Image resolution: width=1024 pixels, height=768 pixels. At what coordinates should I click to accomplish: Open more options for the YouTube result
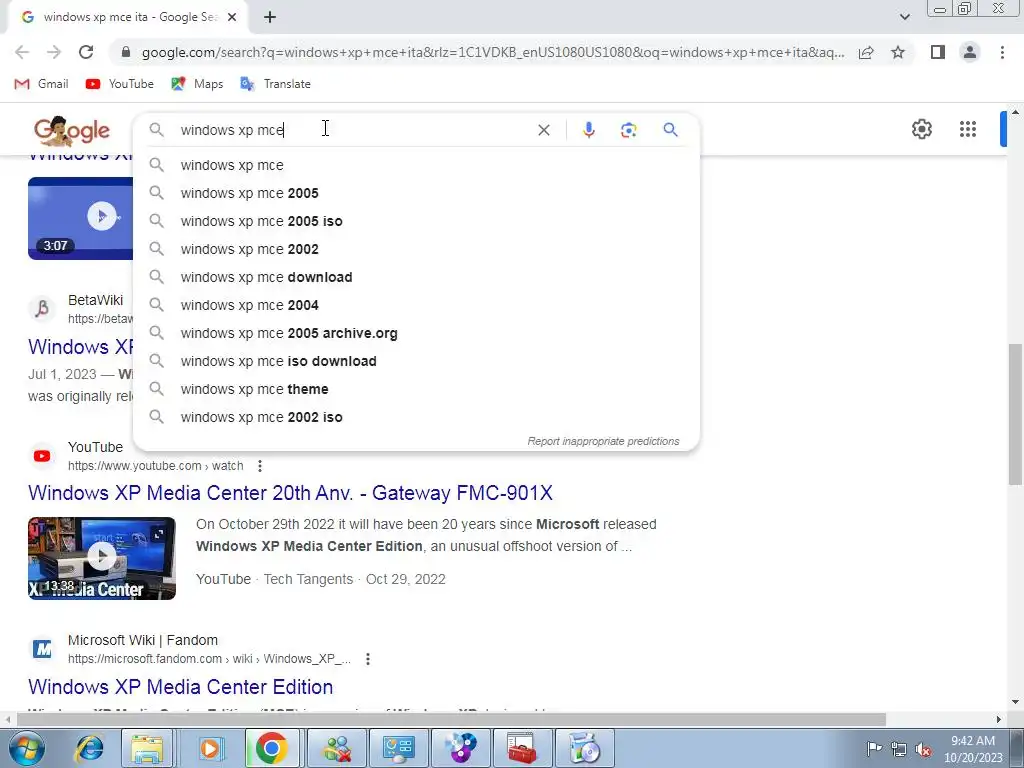coord(260,466)
